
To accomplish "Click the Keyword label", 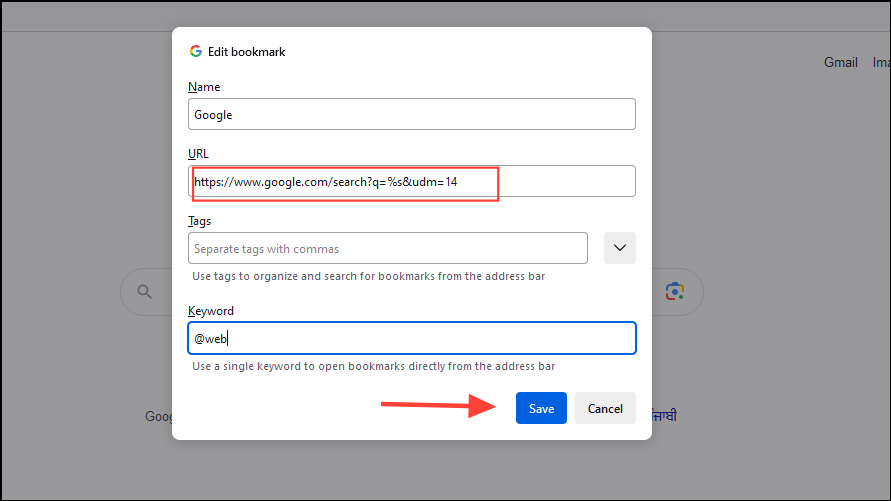I will click(211, 311).
